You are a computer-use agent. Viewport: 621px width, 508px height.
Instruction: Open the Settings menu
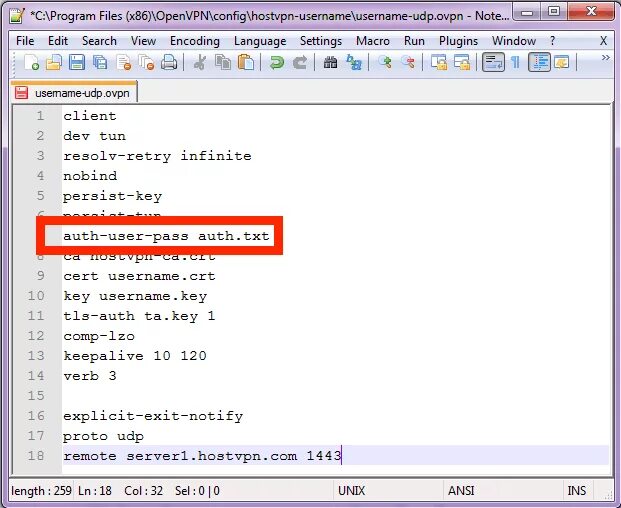pyautogui.click(x=321, y=41)
